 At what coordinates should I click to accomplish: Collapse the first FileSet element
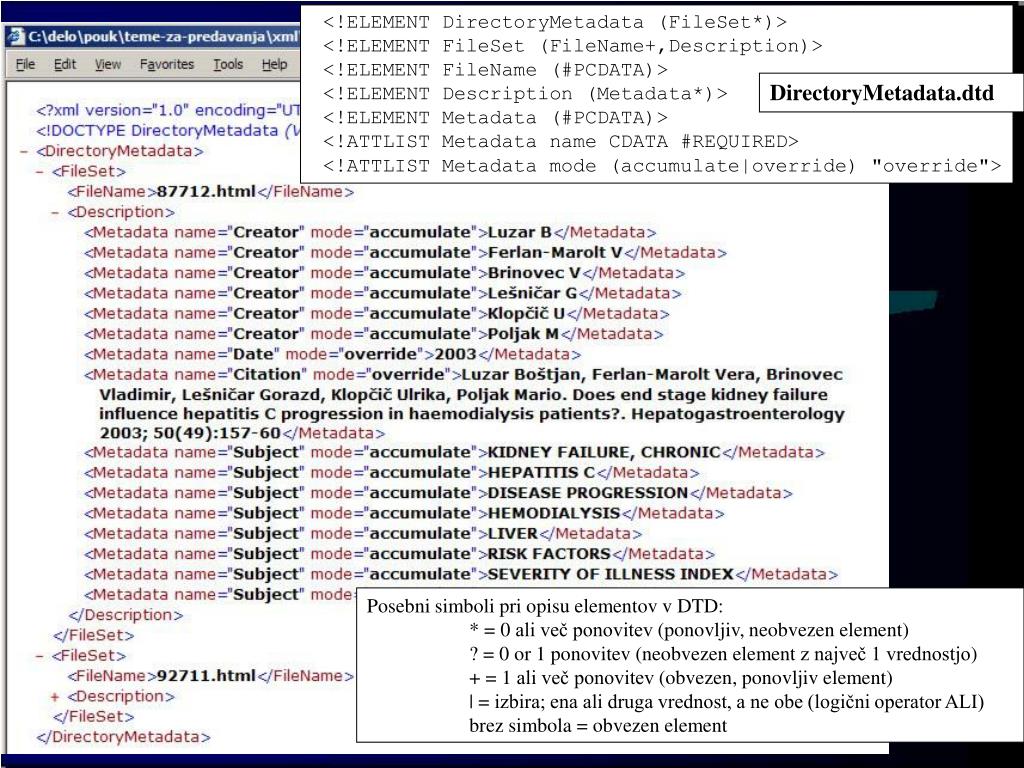click(x=40, y=172)
